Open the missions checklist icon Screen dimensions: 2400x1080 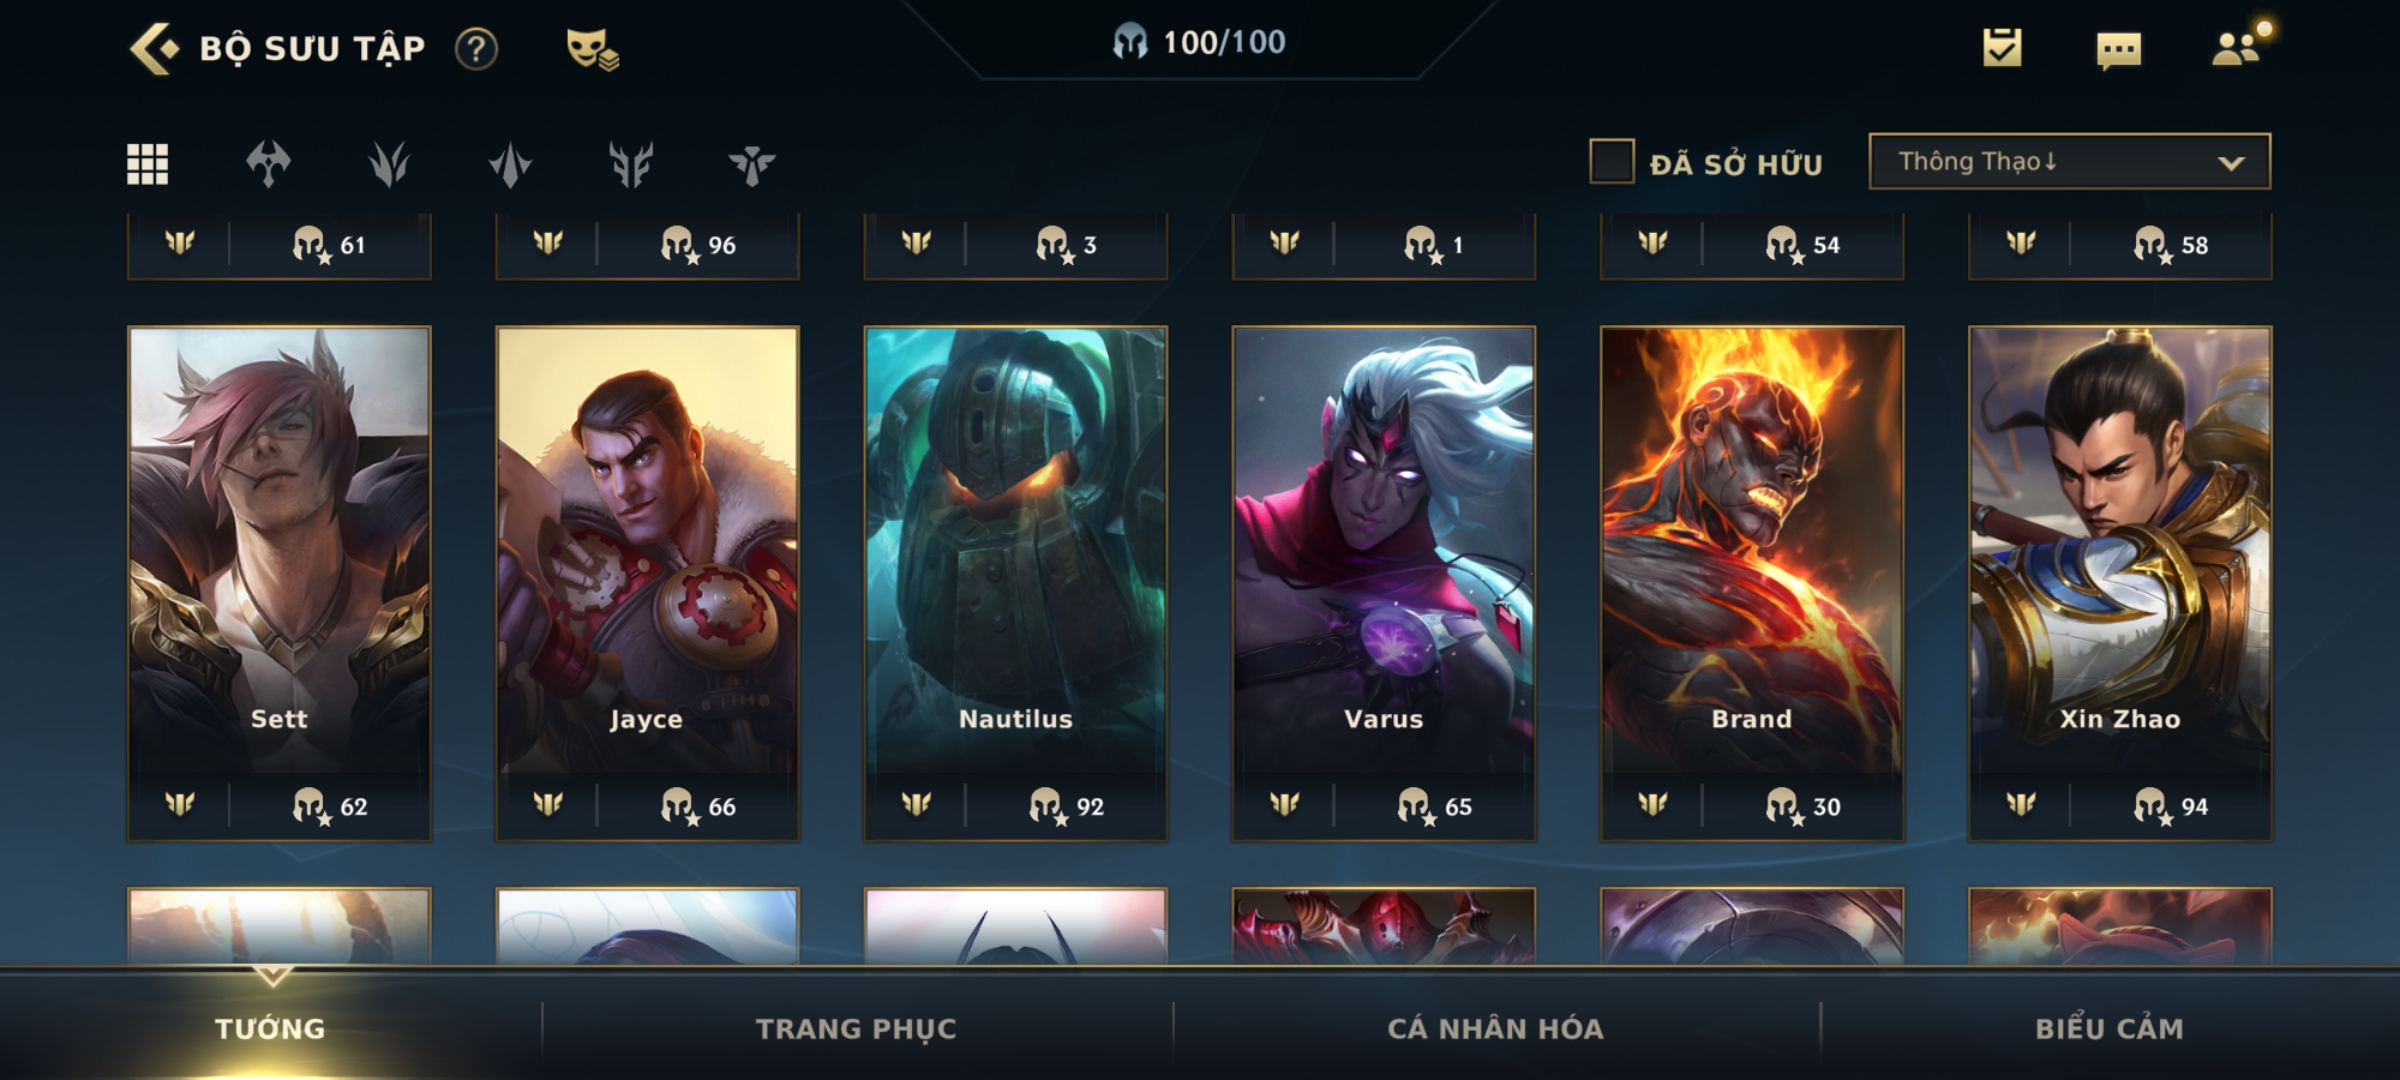2002,47
